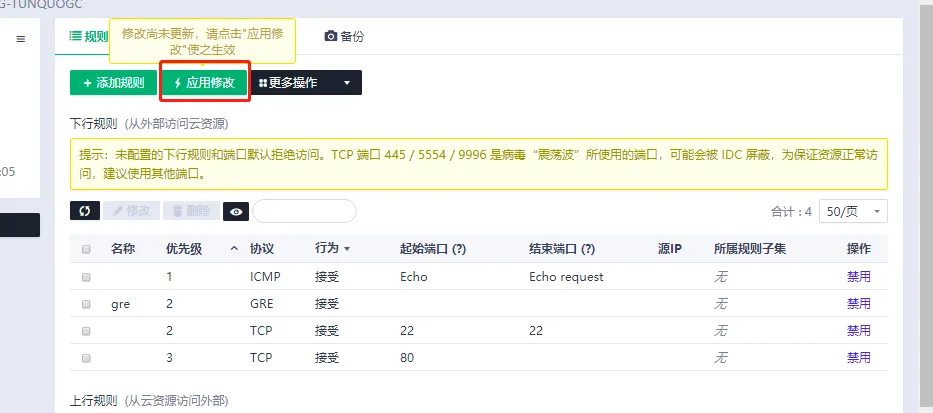Click the hamburger menu icon in the sidebar
Image resolution: width=933 pixels, height=413 pixels.
click(20, 39)
